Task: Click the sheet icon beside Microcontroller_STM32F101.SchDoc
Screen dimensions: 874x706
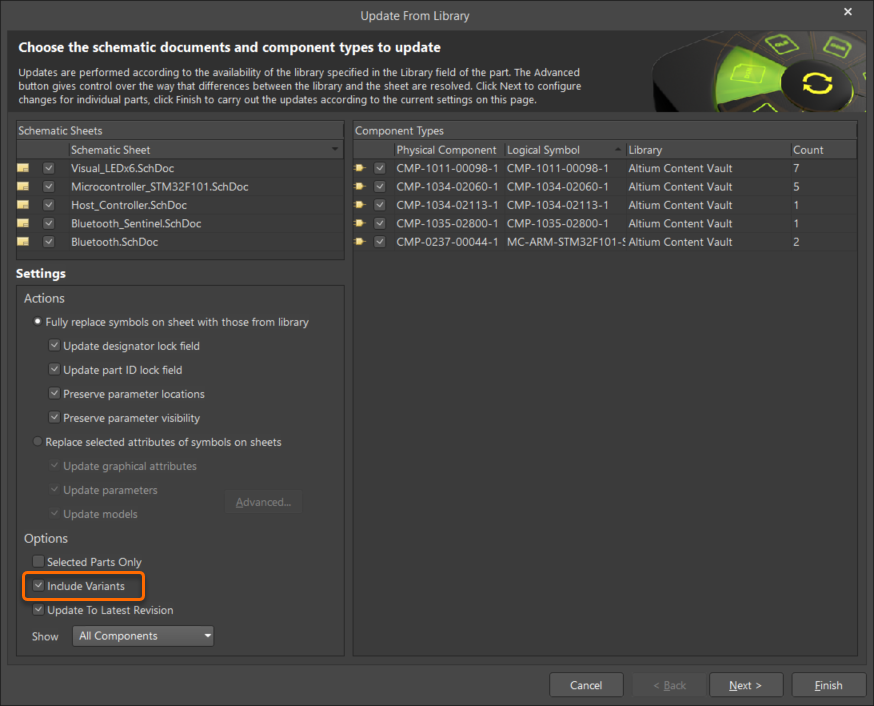Action: (23, 186)
